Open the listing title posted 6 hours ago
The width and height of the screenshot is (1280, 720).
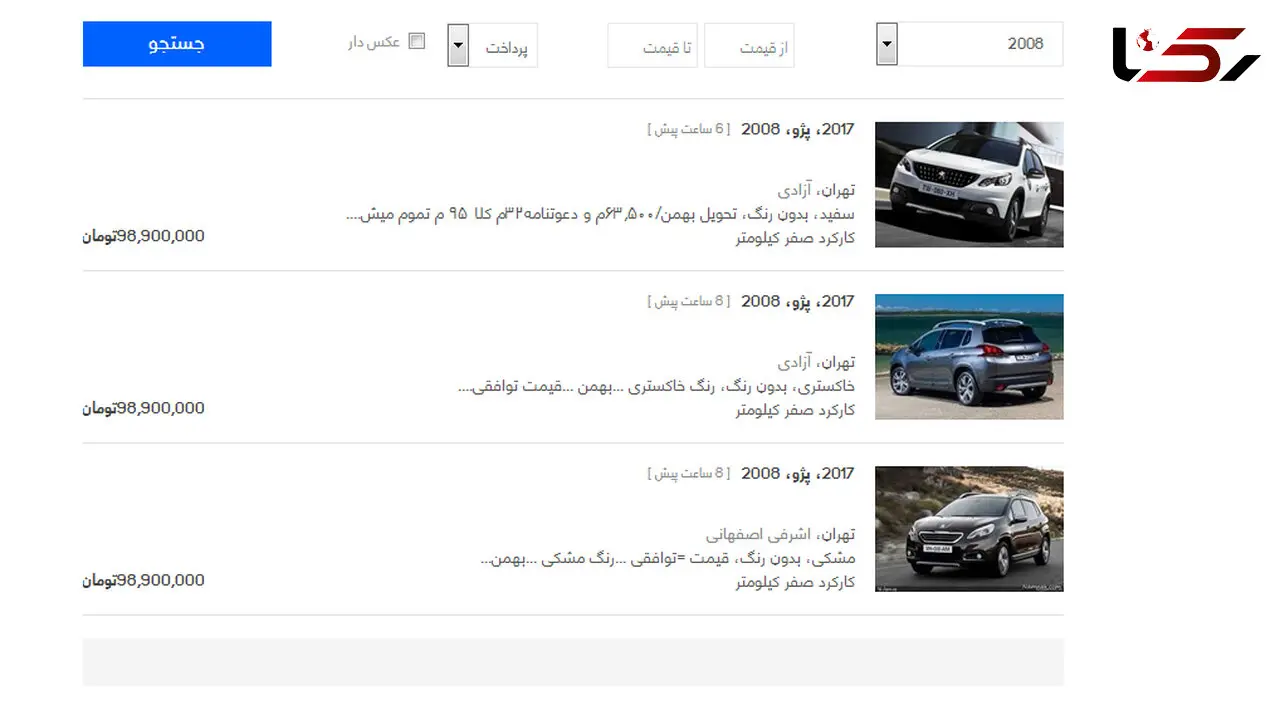tap(798, 129)
